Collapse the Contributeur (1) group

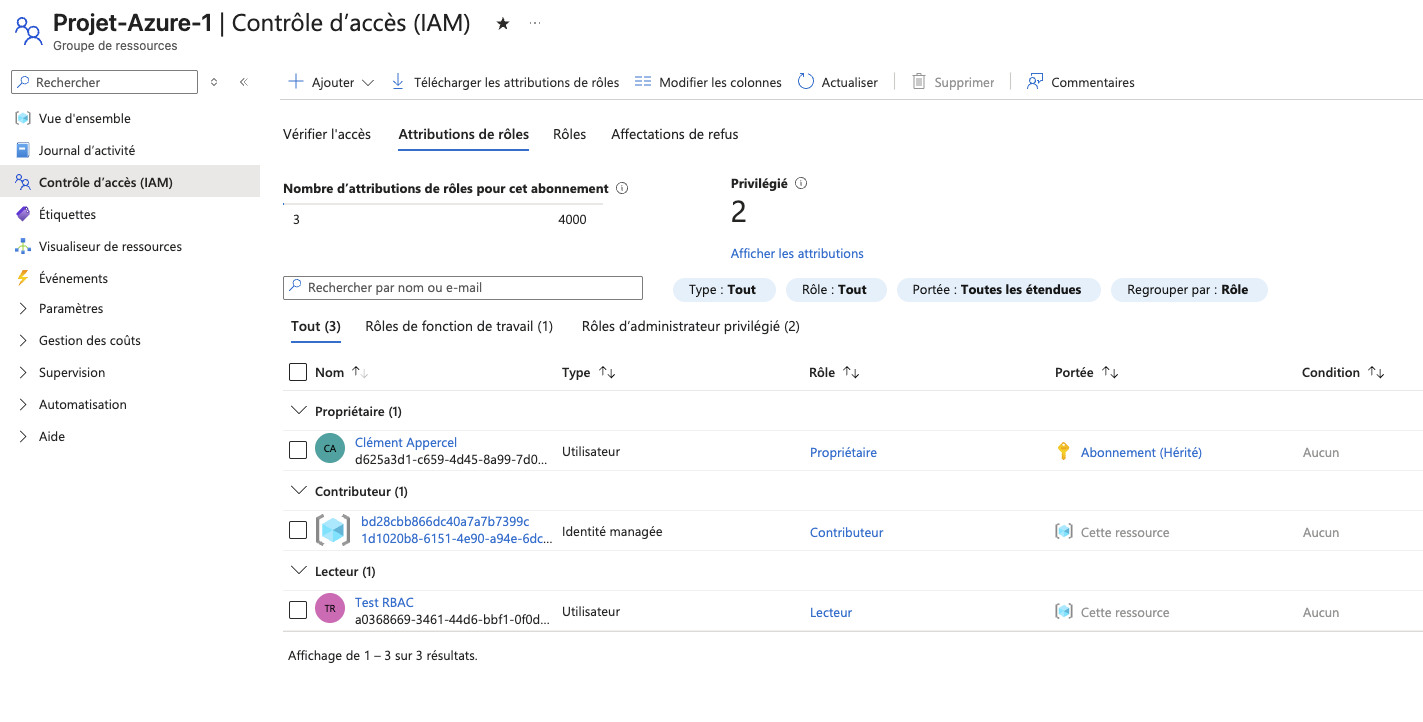(x=297, y=490)
